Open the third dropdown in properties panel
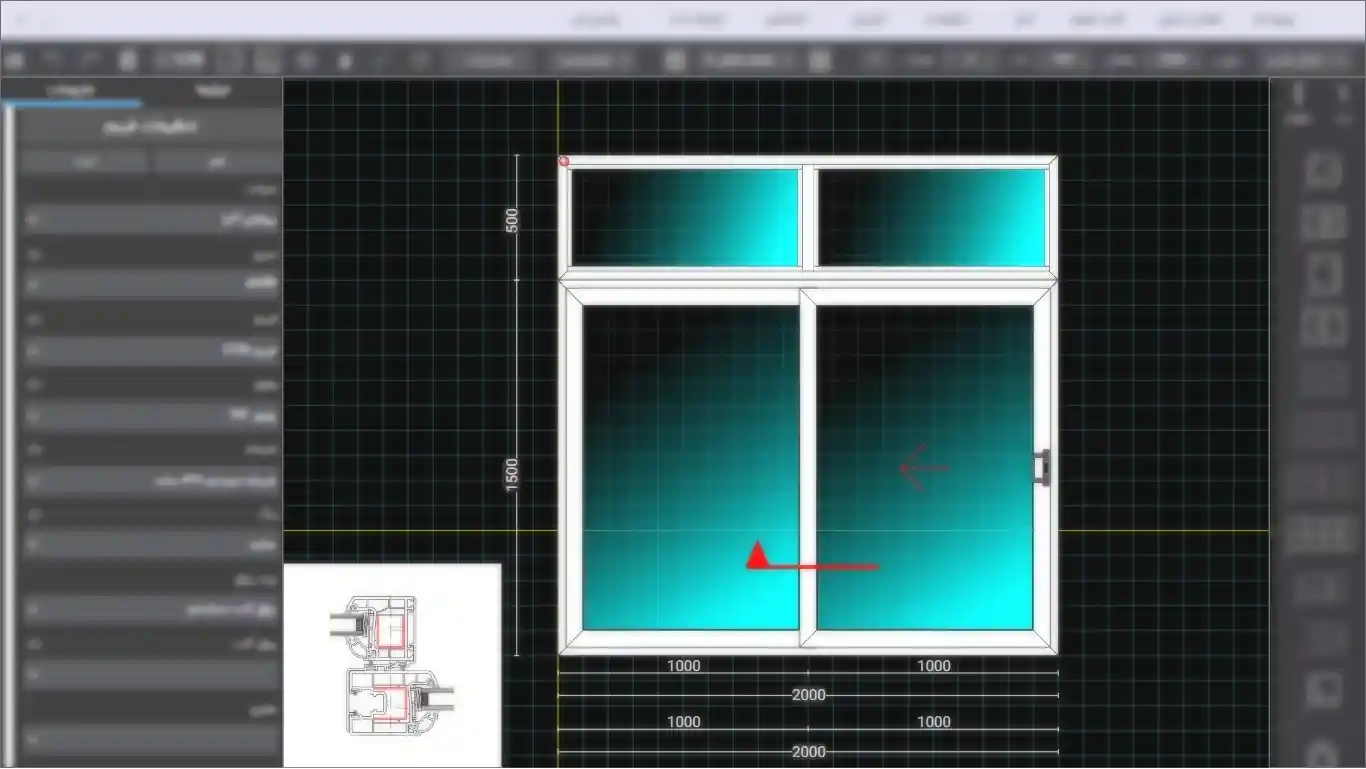1366x769 pixels. tap(150, 350)
